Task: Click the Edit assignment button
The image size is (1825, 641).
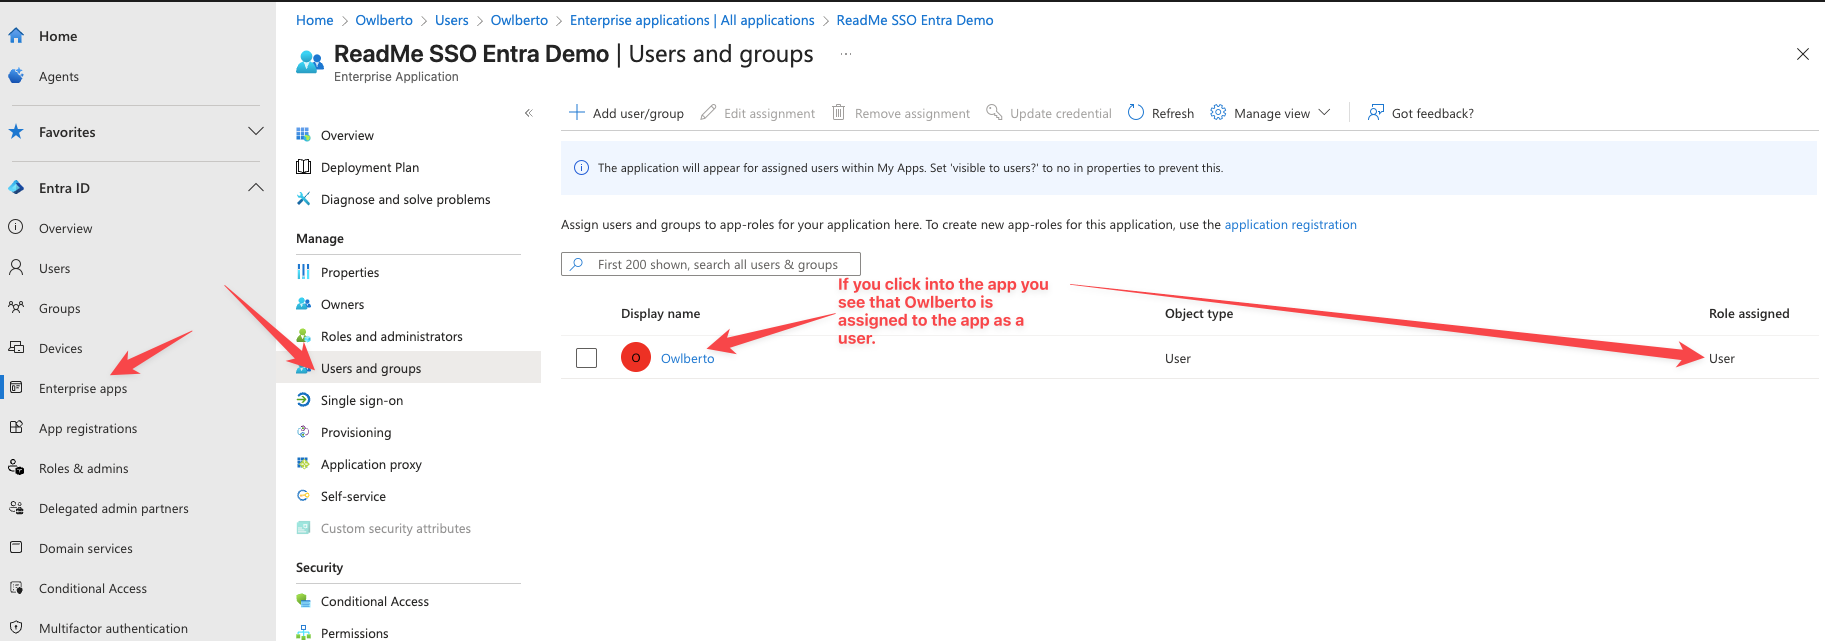Action: click(758, 113)
